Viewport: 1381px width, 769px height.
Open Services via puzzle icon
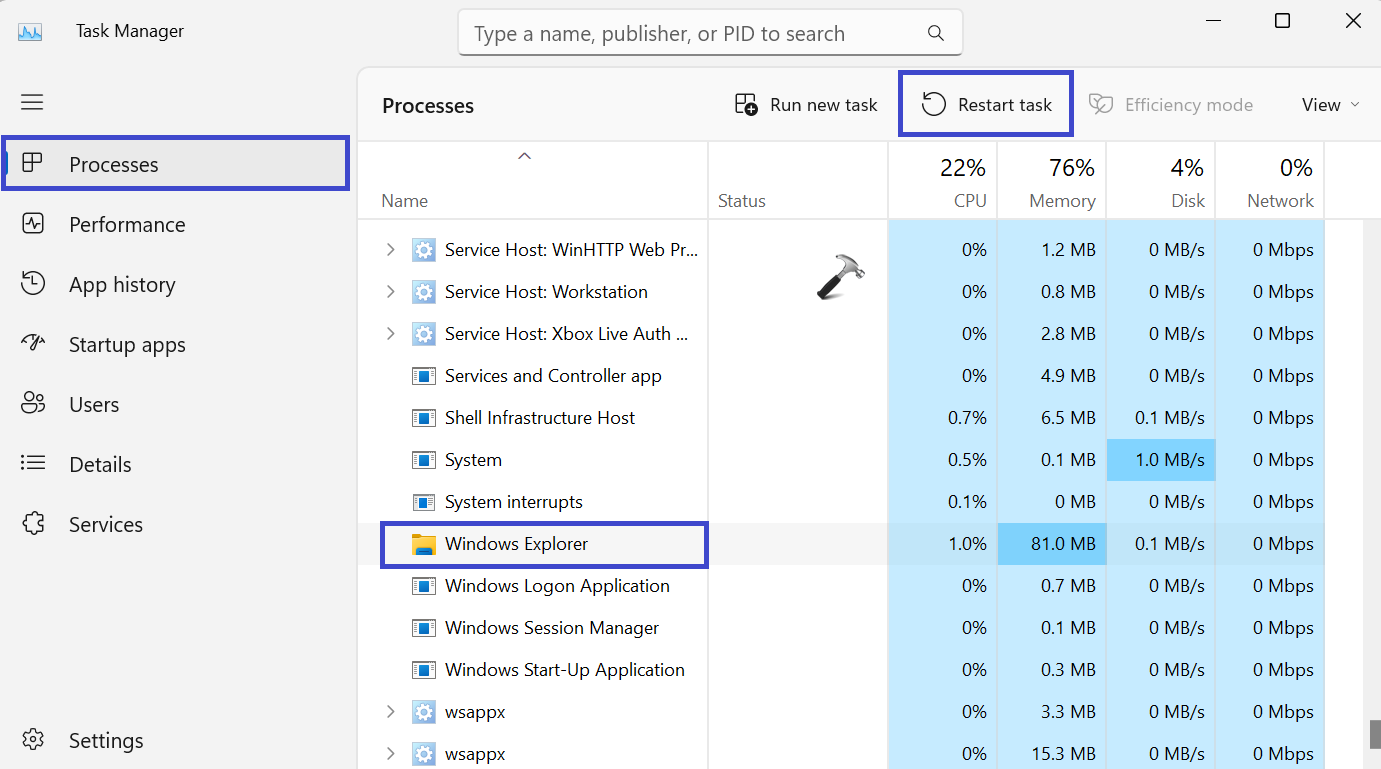pyautogui.click(x=33, y=524)
